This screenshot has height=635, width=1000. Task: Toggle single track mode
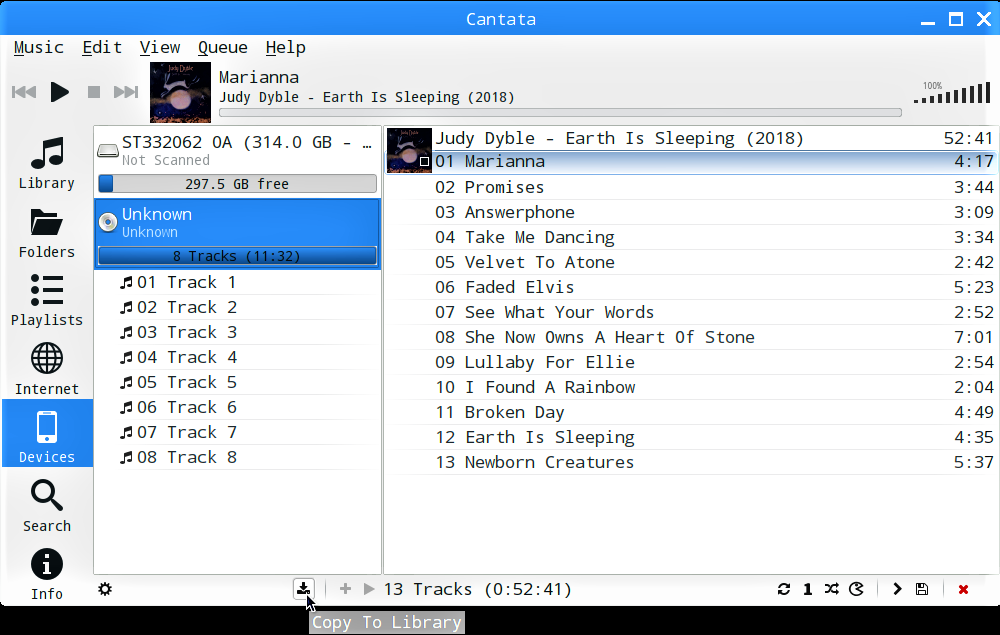tap(807, 589)
